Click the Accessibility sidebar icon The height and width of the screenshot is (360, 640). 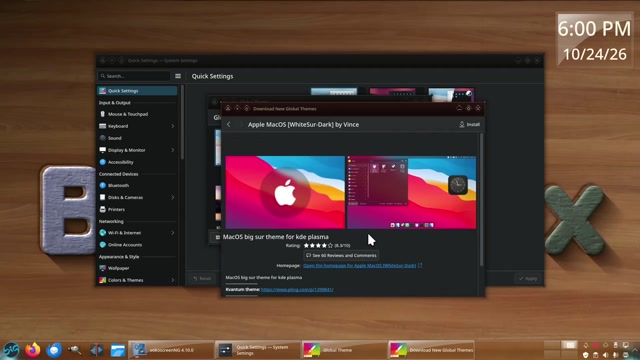[102, 162]
